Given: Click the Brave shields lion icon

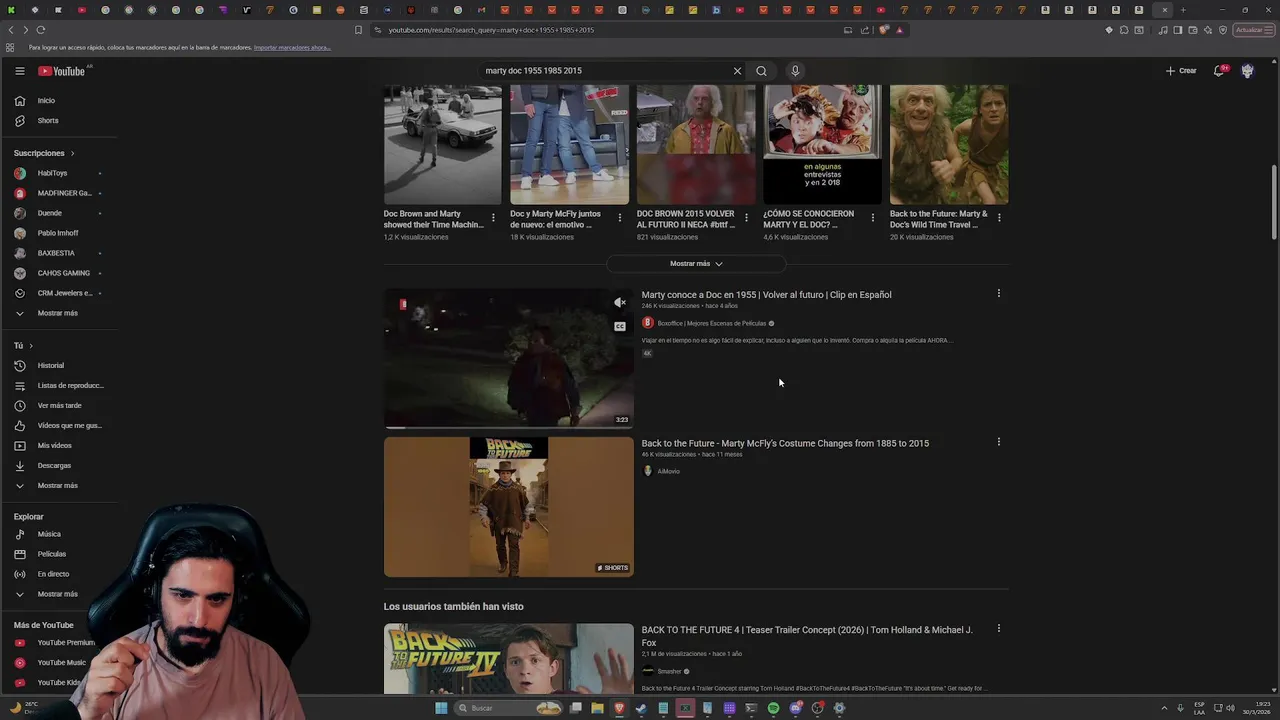Looking at the screenshot, I should (x=884, y=30).
